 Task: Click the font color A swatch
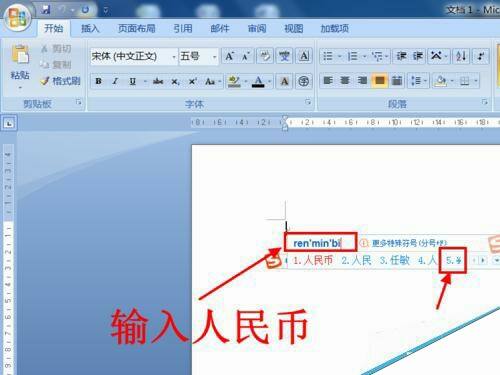258,81
